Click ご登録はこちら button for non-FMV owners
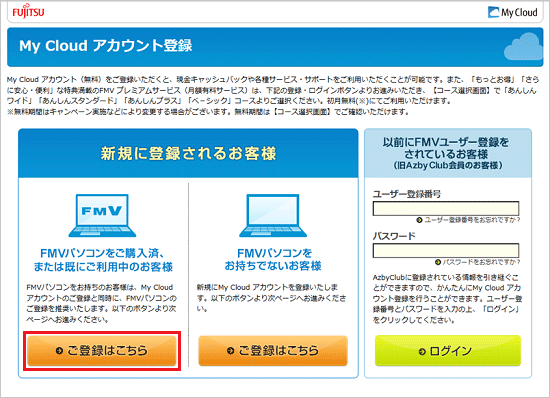 click(273, 350)
